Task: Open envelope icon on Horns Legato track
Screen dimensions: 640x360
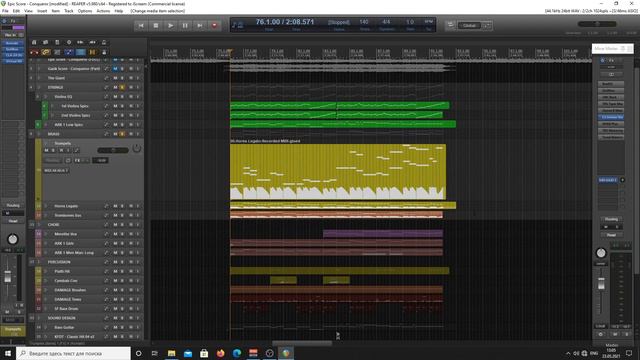Action: 107,206
